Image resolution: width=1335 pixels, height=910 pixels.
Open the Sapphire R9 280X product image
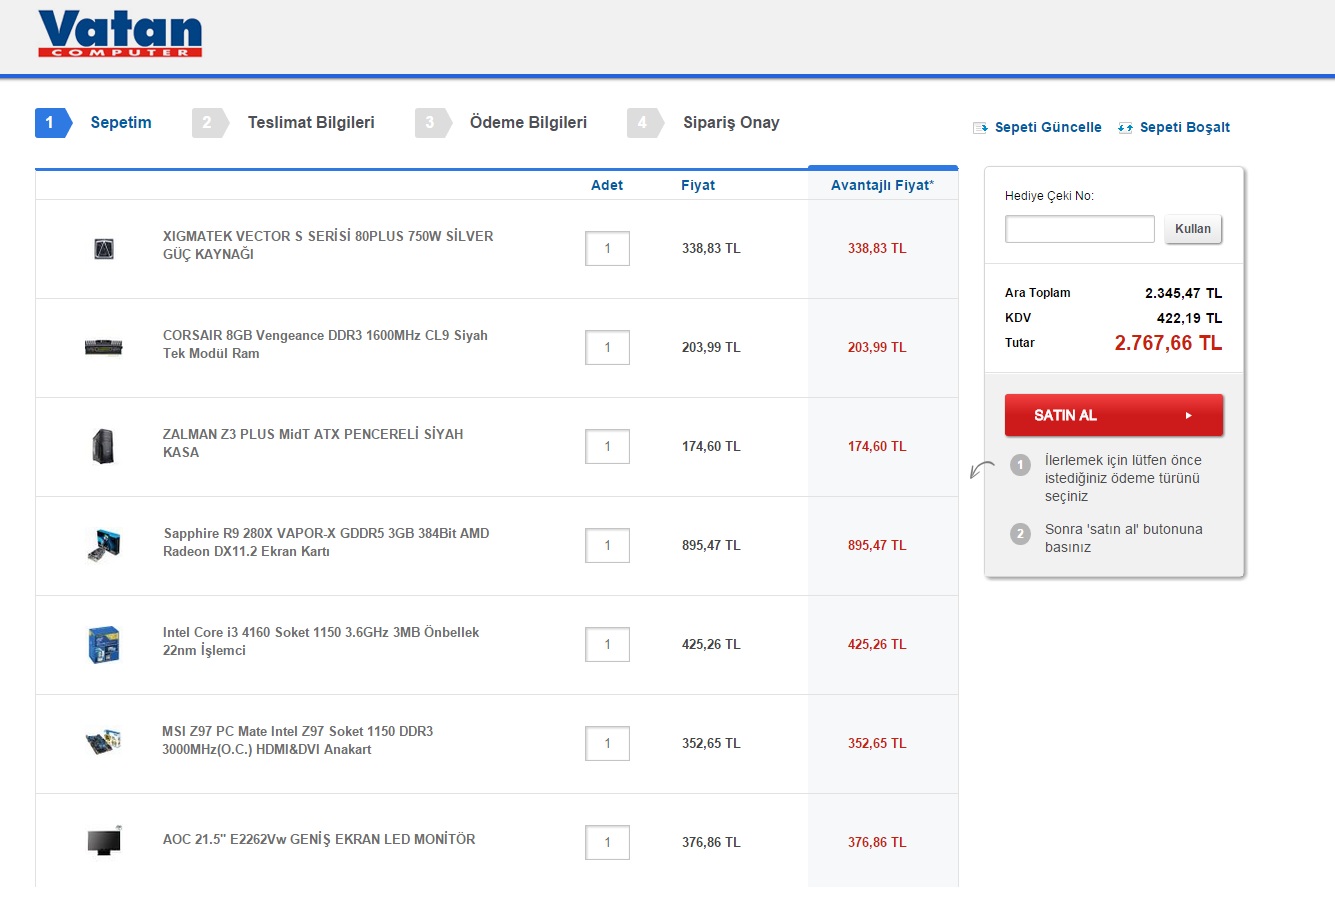pos(104,545)
